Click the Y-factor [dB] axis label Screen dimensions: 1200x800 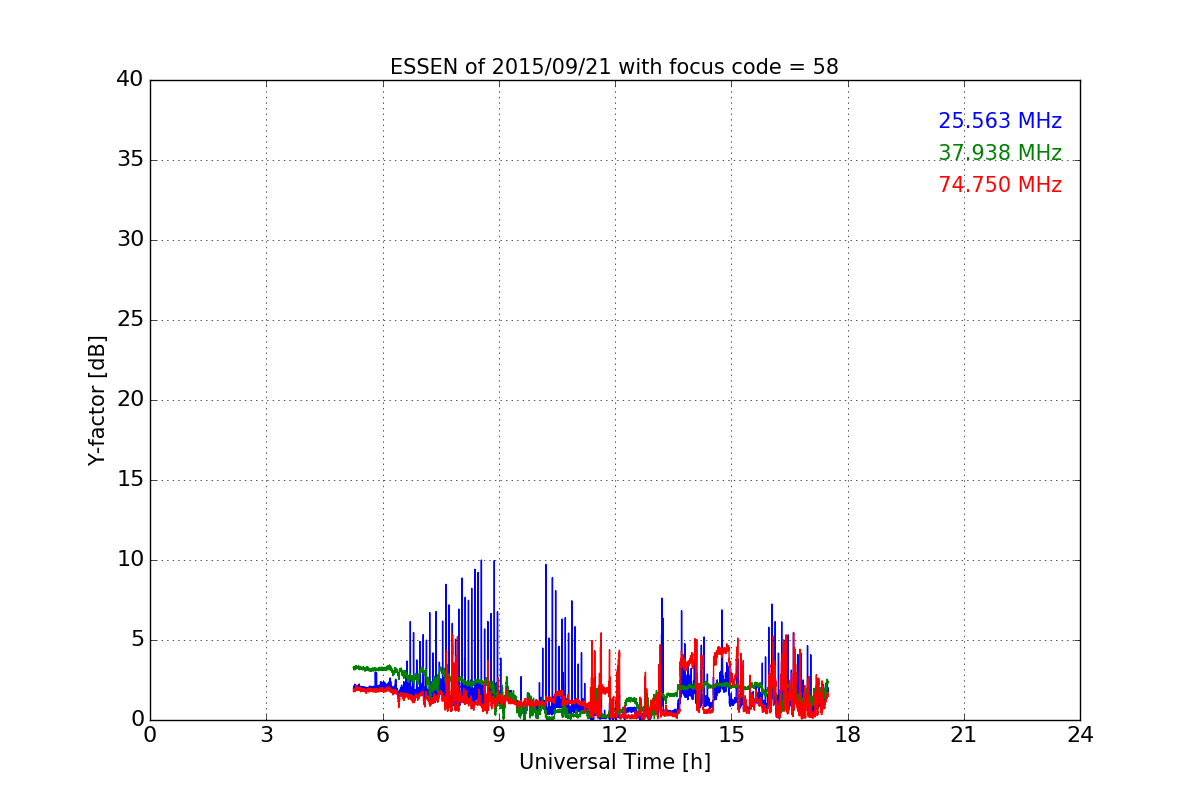(97, 400)
